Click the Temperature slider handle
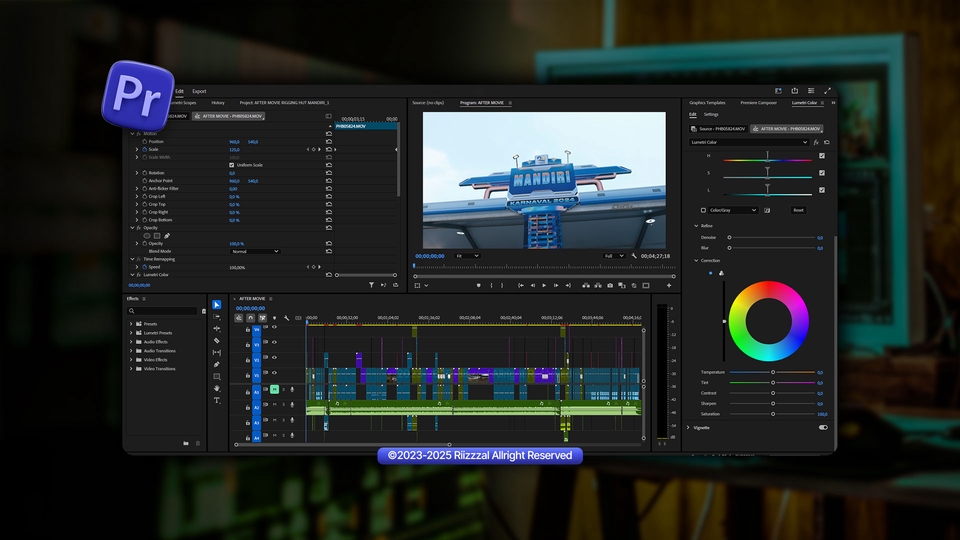Image resolution: width=960 pixels, height=540 pixels. 773,372
